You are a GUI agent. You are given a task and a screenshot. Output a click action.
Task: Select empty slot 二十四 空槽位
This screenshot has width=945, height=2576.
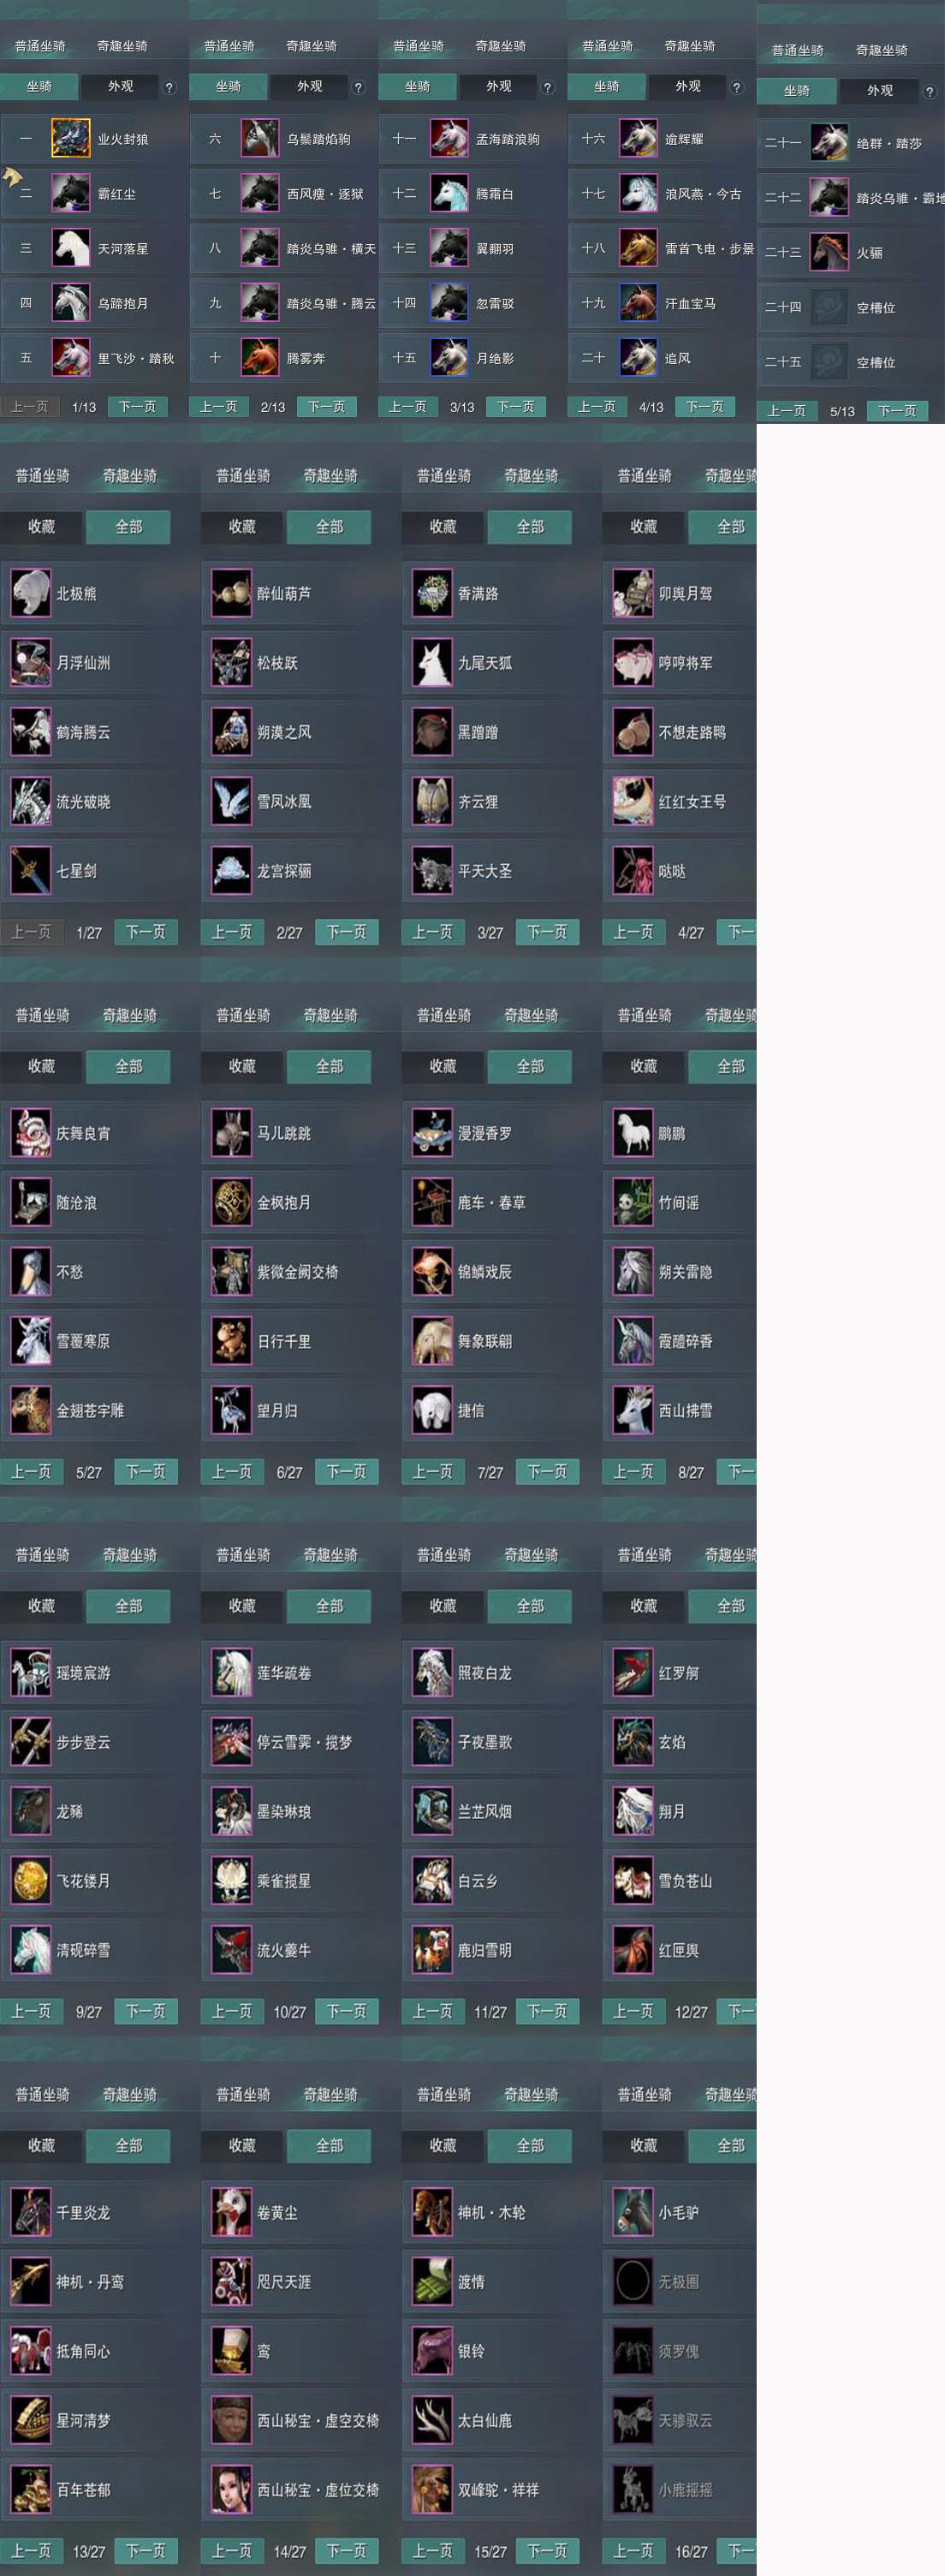pyautogui.click(x=850, y=308)
